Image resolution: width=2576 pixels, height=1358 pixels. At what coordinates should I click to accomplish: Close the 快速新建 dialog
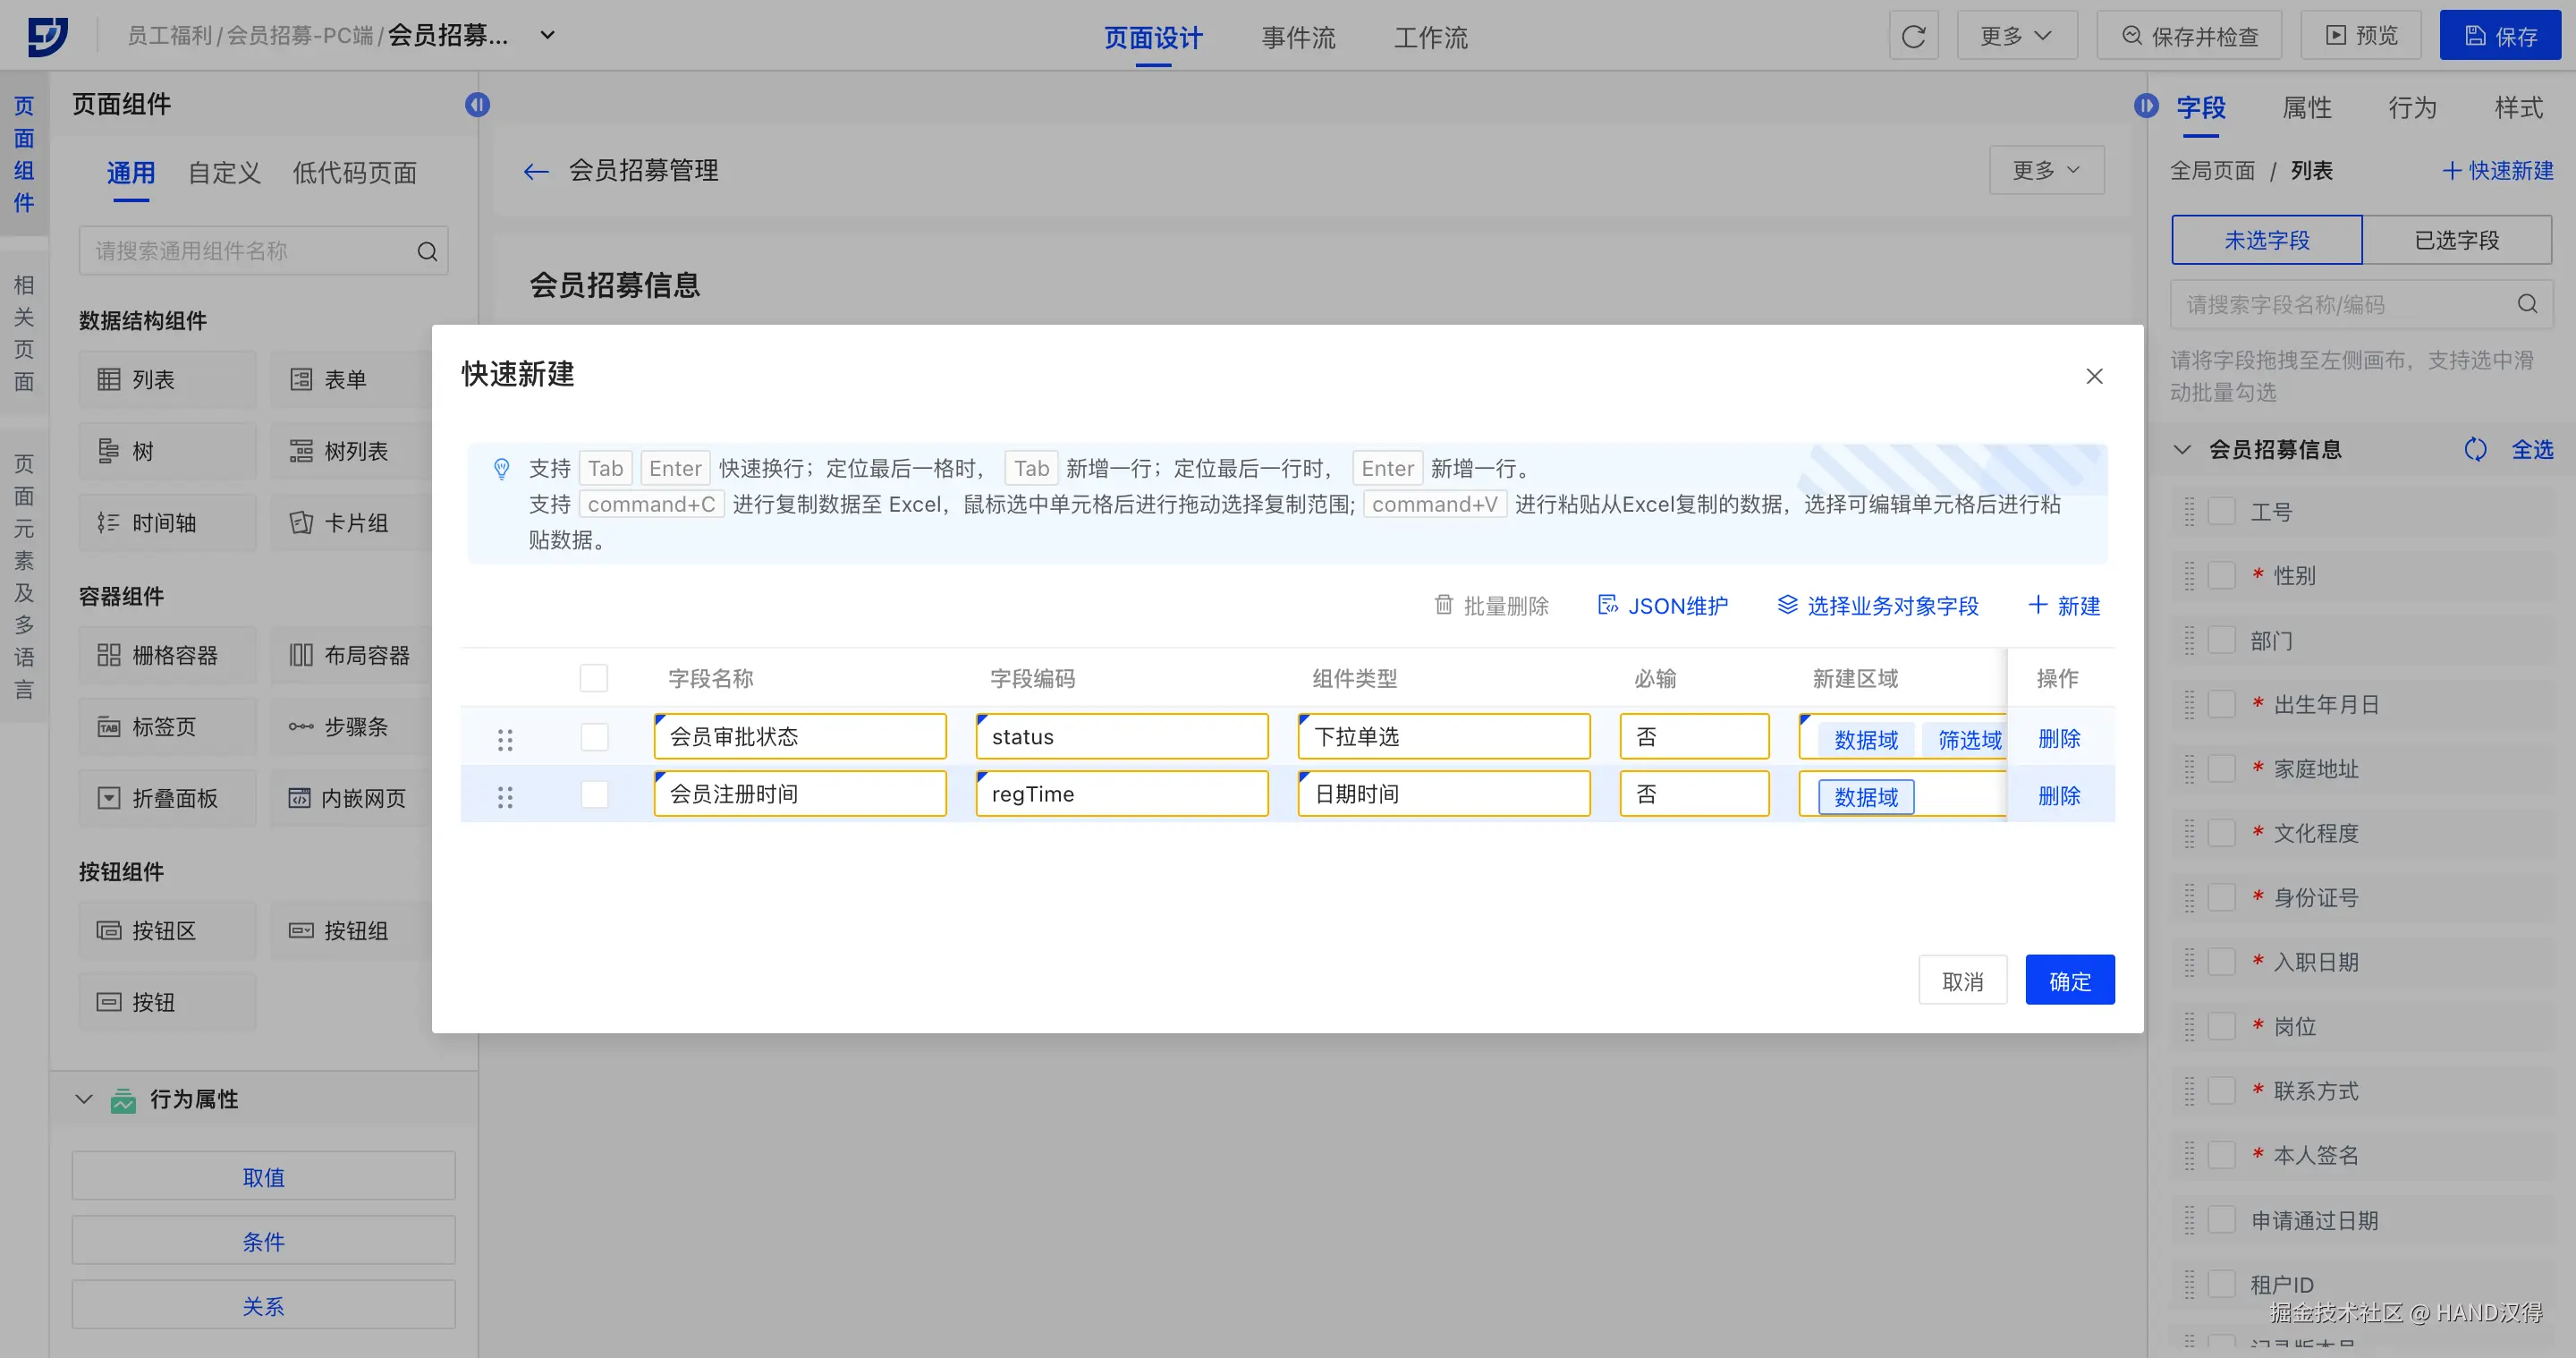coord(2094,376)
